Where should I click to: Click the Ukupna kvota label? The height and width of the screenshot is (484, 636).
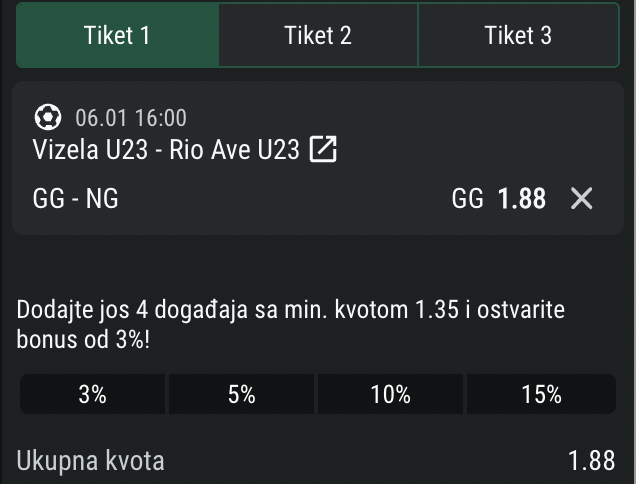tap(91, 461)
